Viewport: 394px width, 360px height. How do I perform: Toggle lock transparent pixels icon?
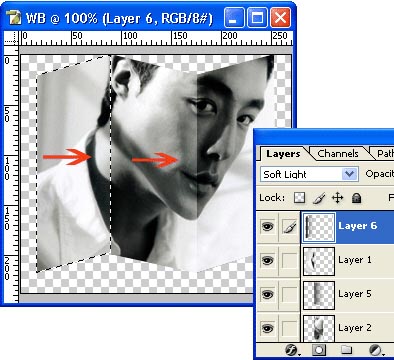coord(299,198)
